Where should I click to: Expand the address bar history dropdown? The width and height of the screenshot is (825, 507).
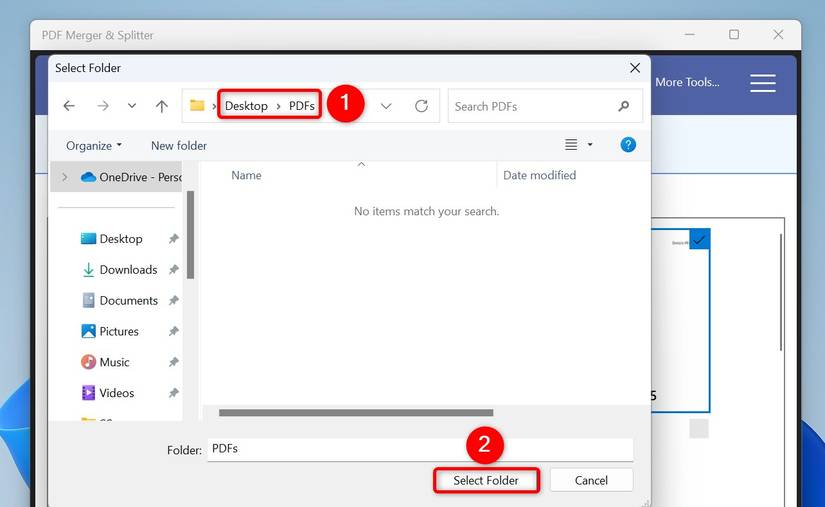pyautogui.click(x=386, y=106)
